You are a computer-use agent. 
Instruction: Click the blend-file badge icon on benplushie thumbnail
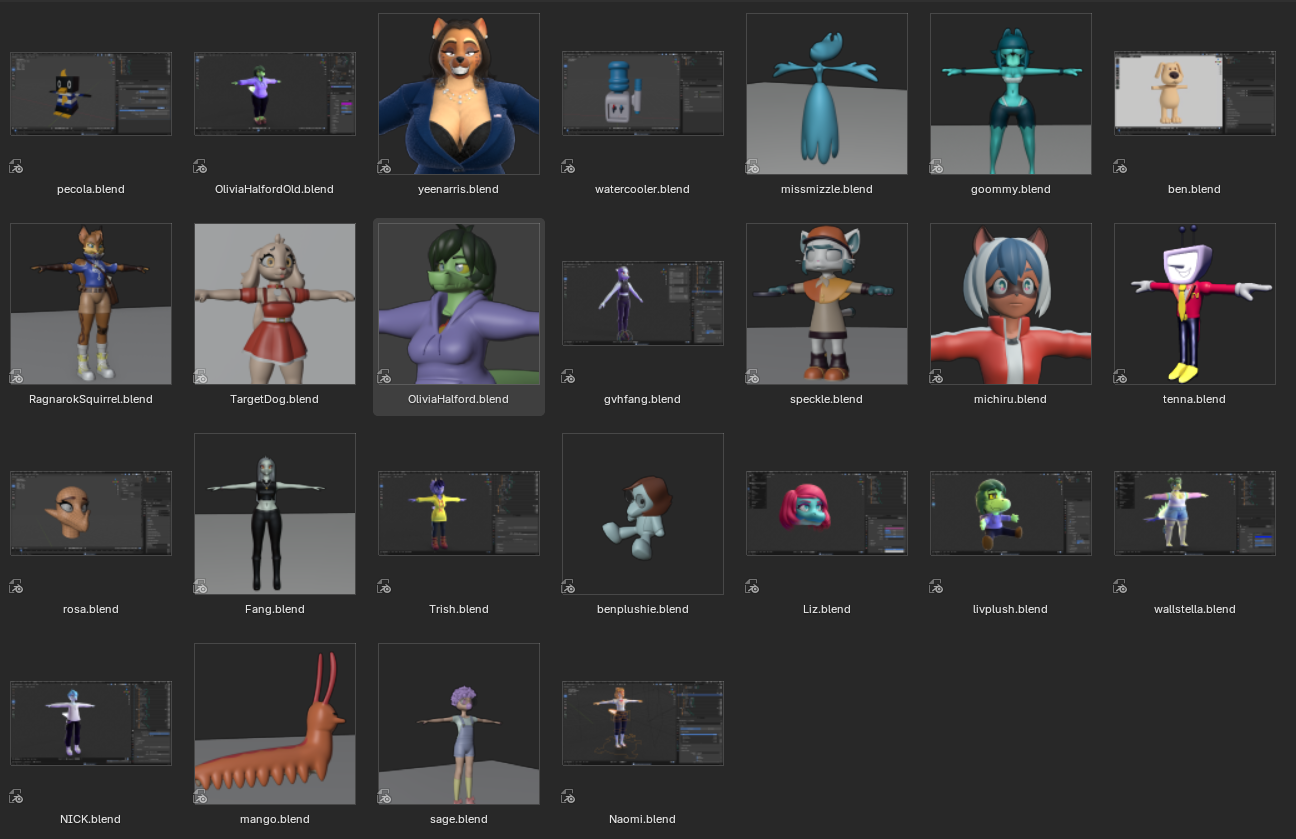(568, 587)
